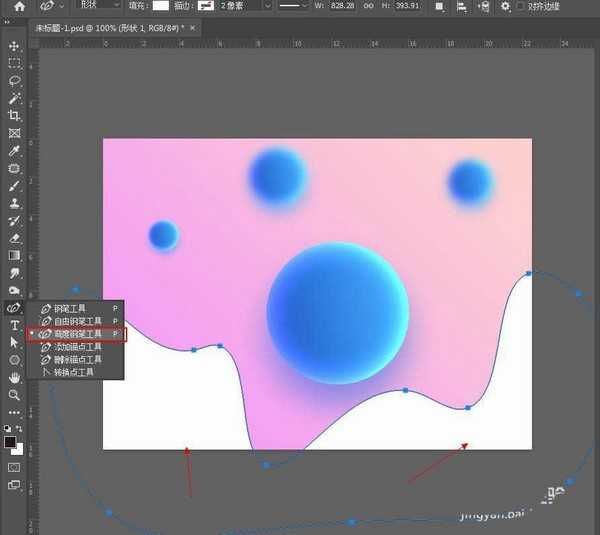Pick the Magic Wand tool
The image size is (600, 535).
click(14, 98)
